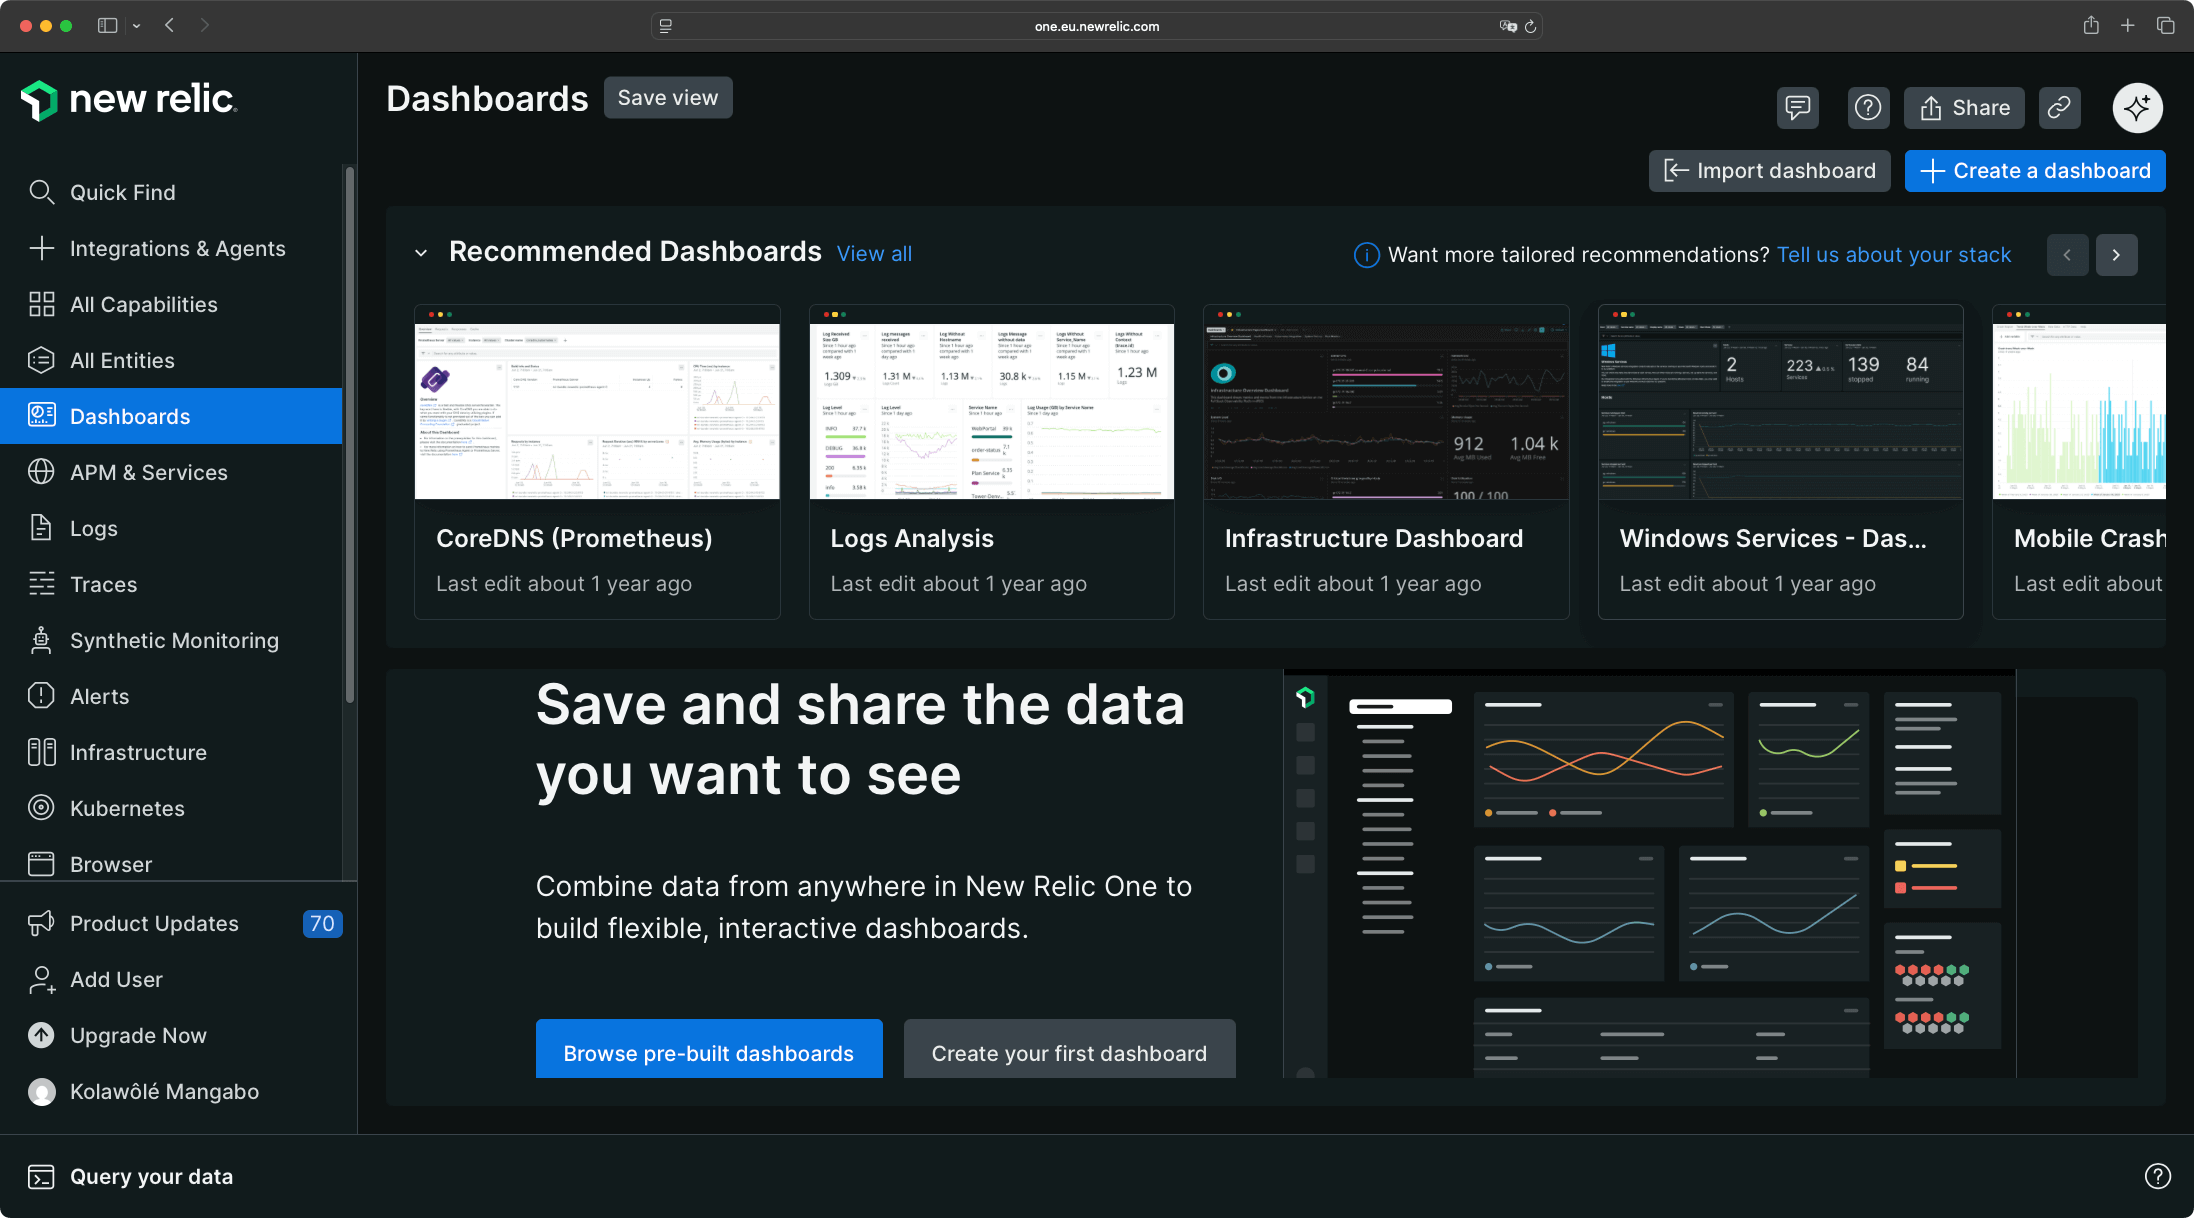Open Quick Find search

click(122, 192)
